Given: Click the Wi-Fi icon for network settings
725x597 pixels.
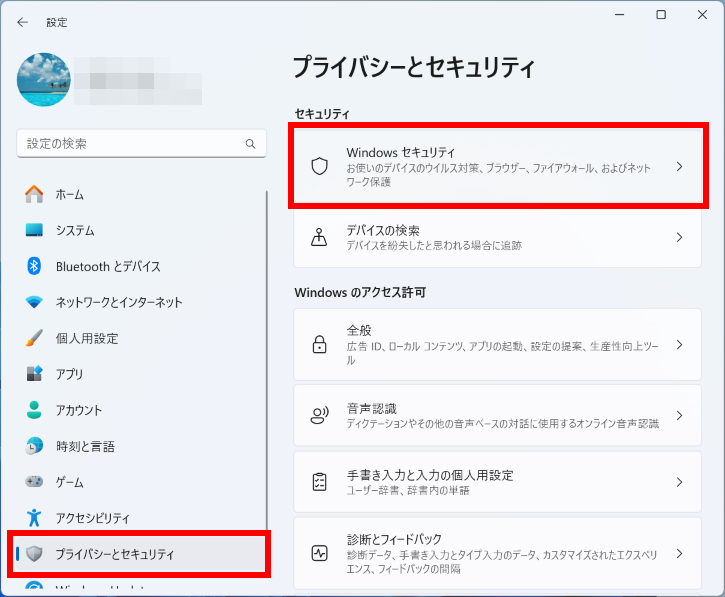Looking at the screenshot, I should tap(34, 302).
